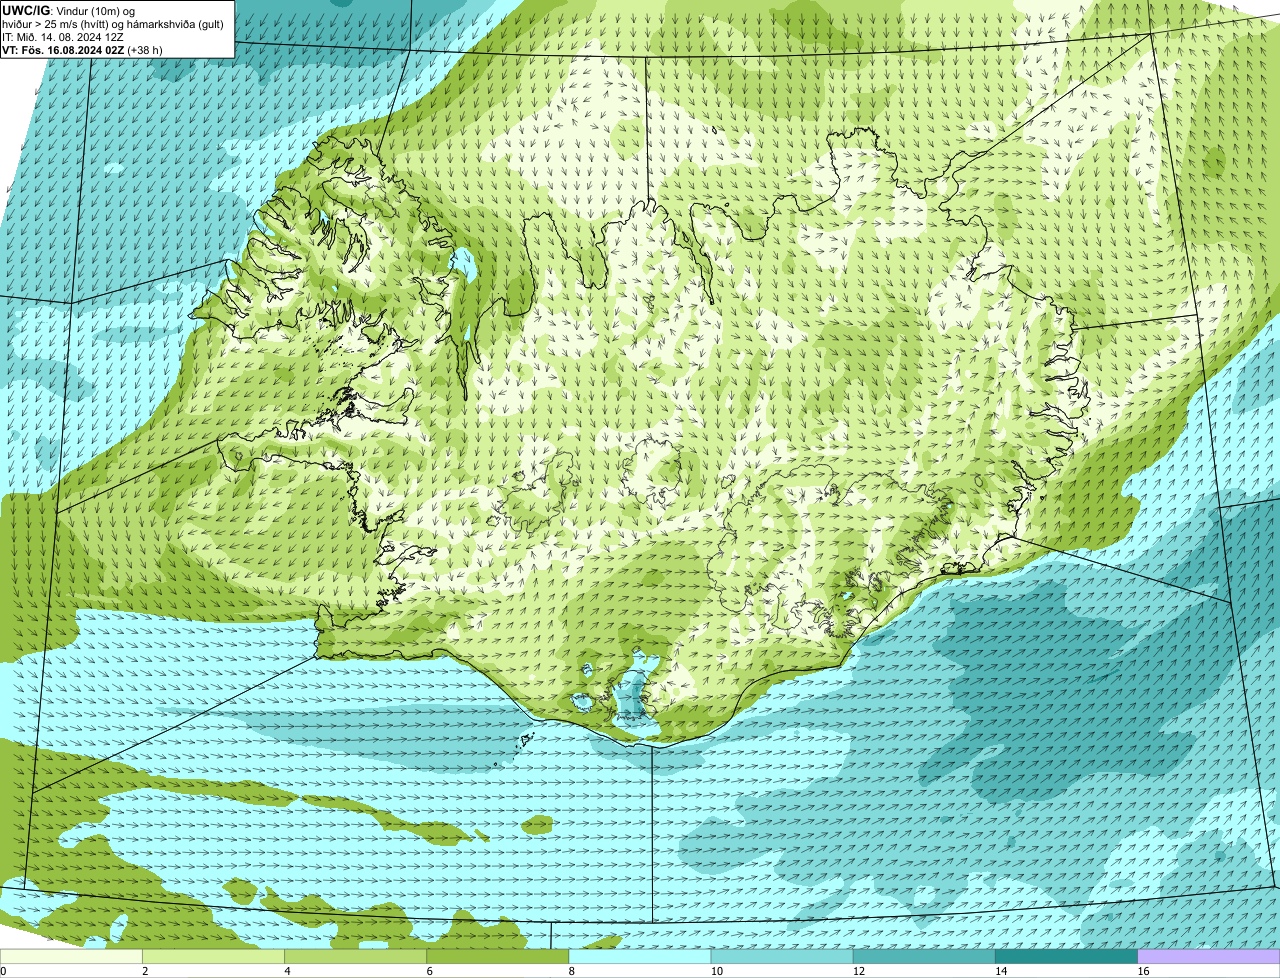Choose the 14–16 m/s dark teal legend swatch

[1066, 956]
